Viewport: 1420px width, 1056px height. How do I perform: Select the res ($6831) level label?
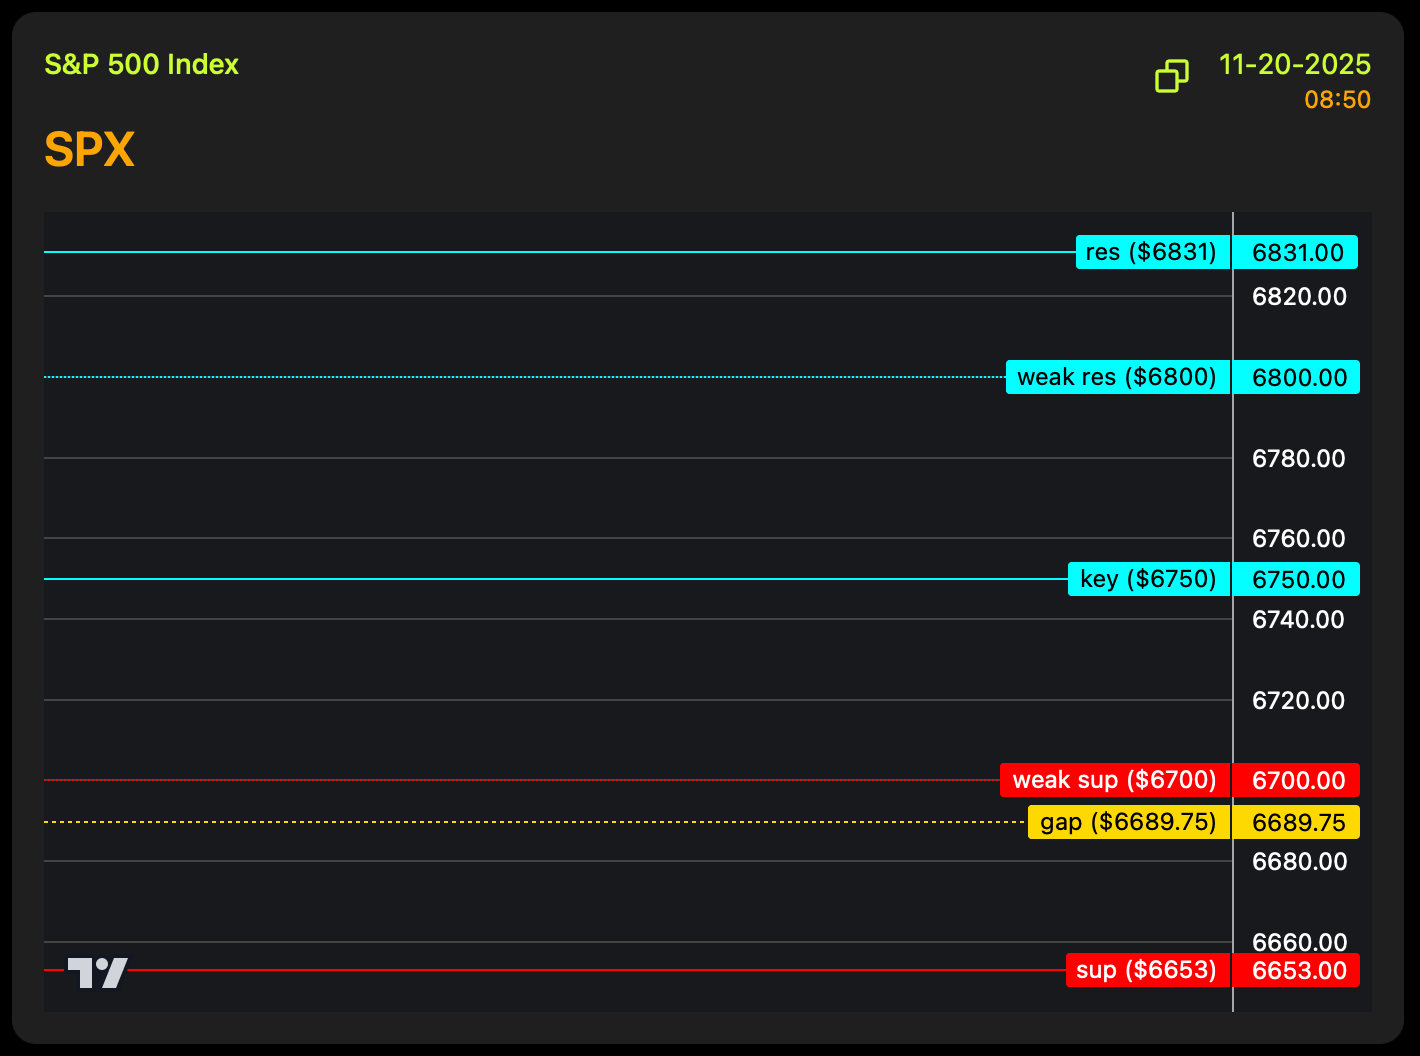[x=1152, y=252]
